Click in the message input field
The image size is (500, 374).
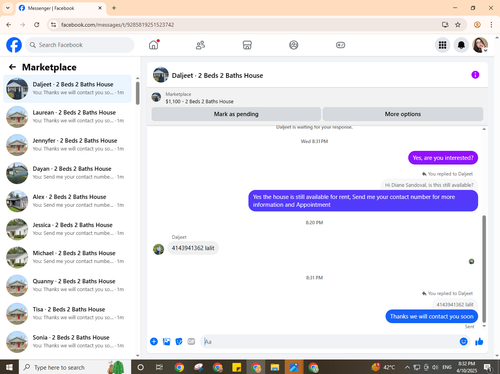(x=329, y=342)
